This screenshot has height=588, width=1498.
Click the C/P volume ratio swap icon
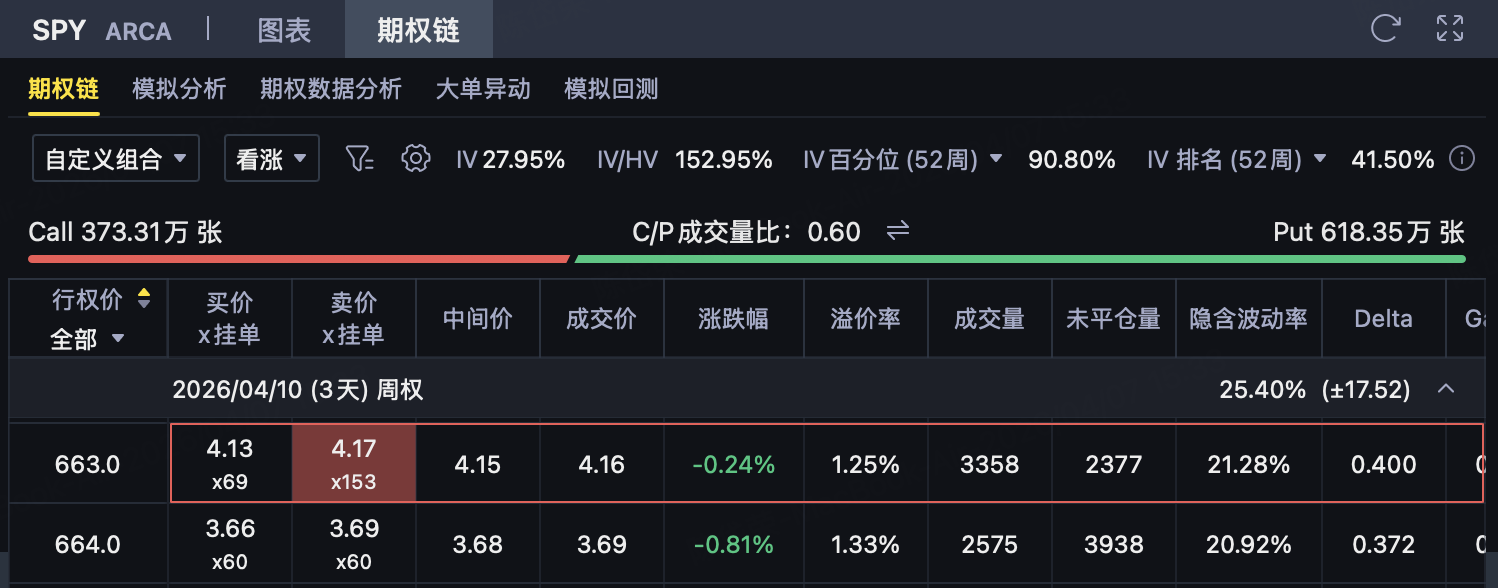click(897, 231)
